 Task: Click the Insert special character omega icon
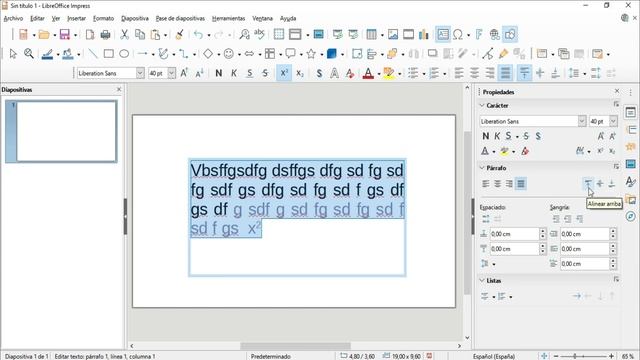pyautogui.click(x=458, y=35)
